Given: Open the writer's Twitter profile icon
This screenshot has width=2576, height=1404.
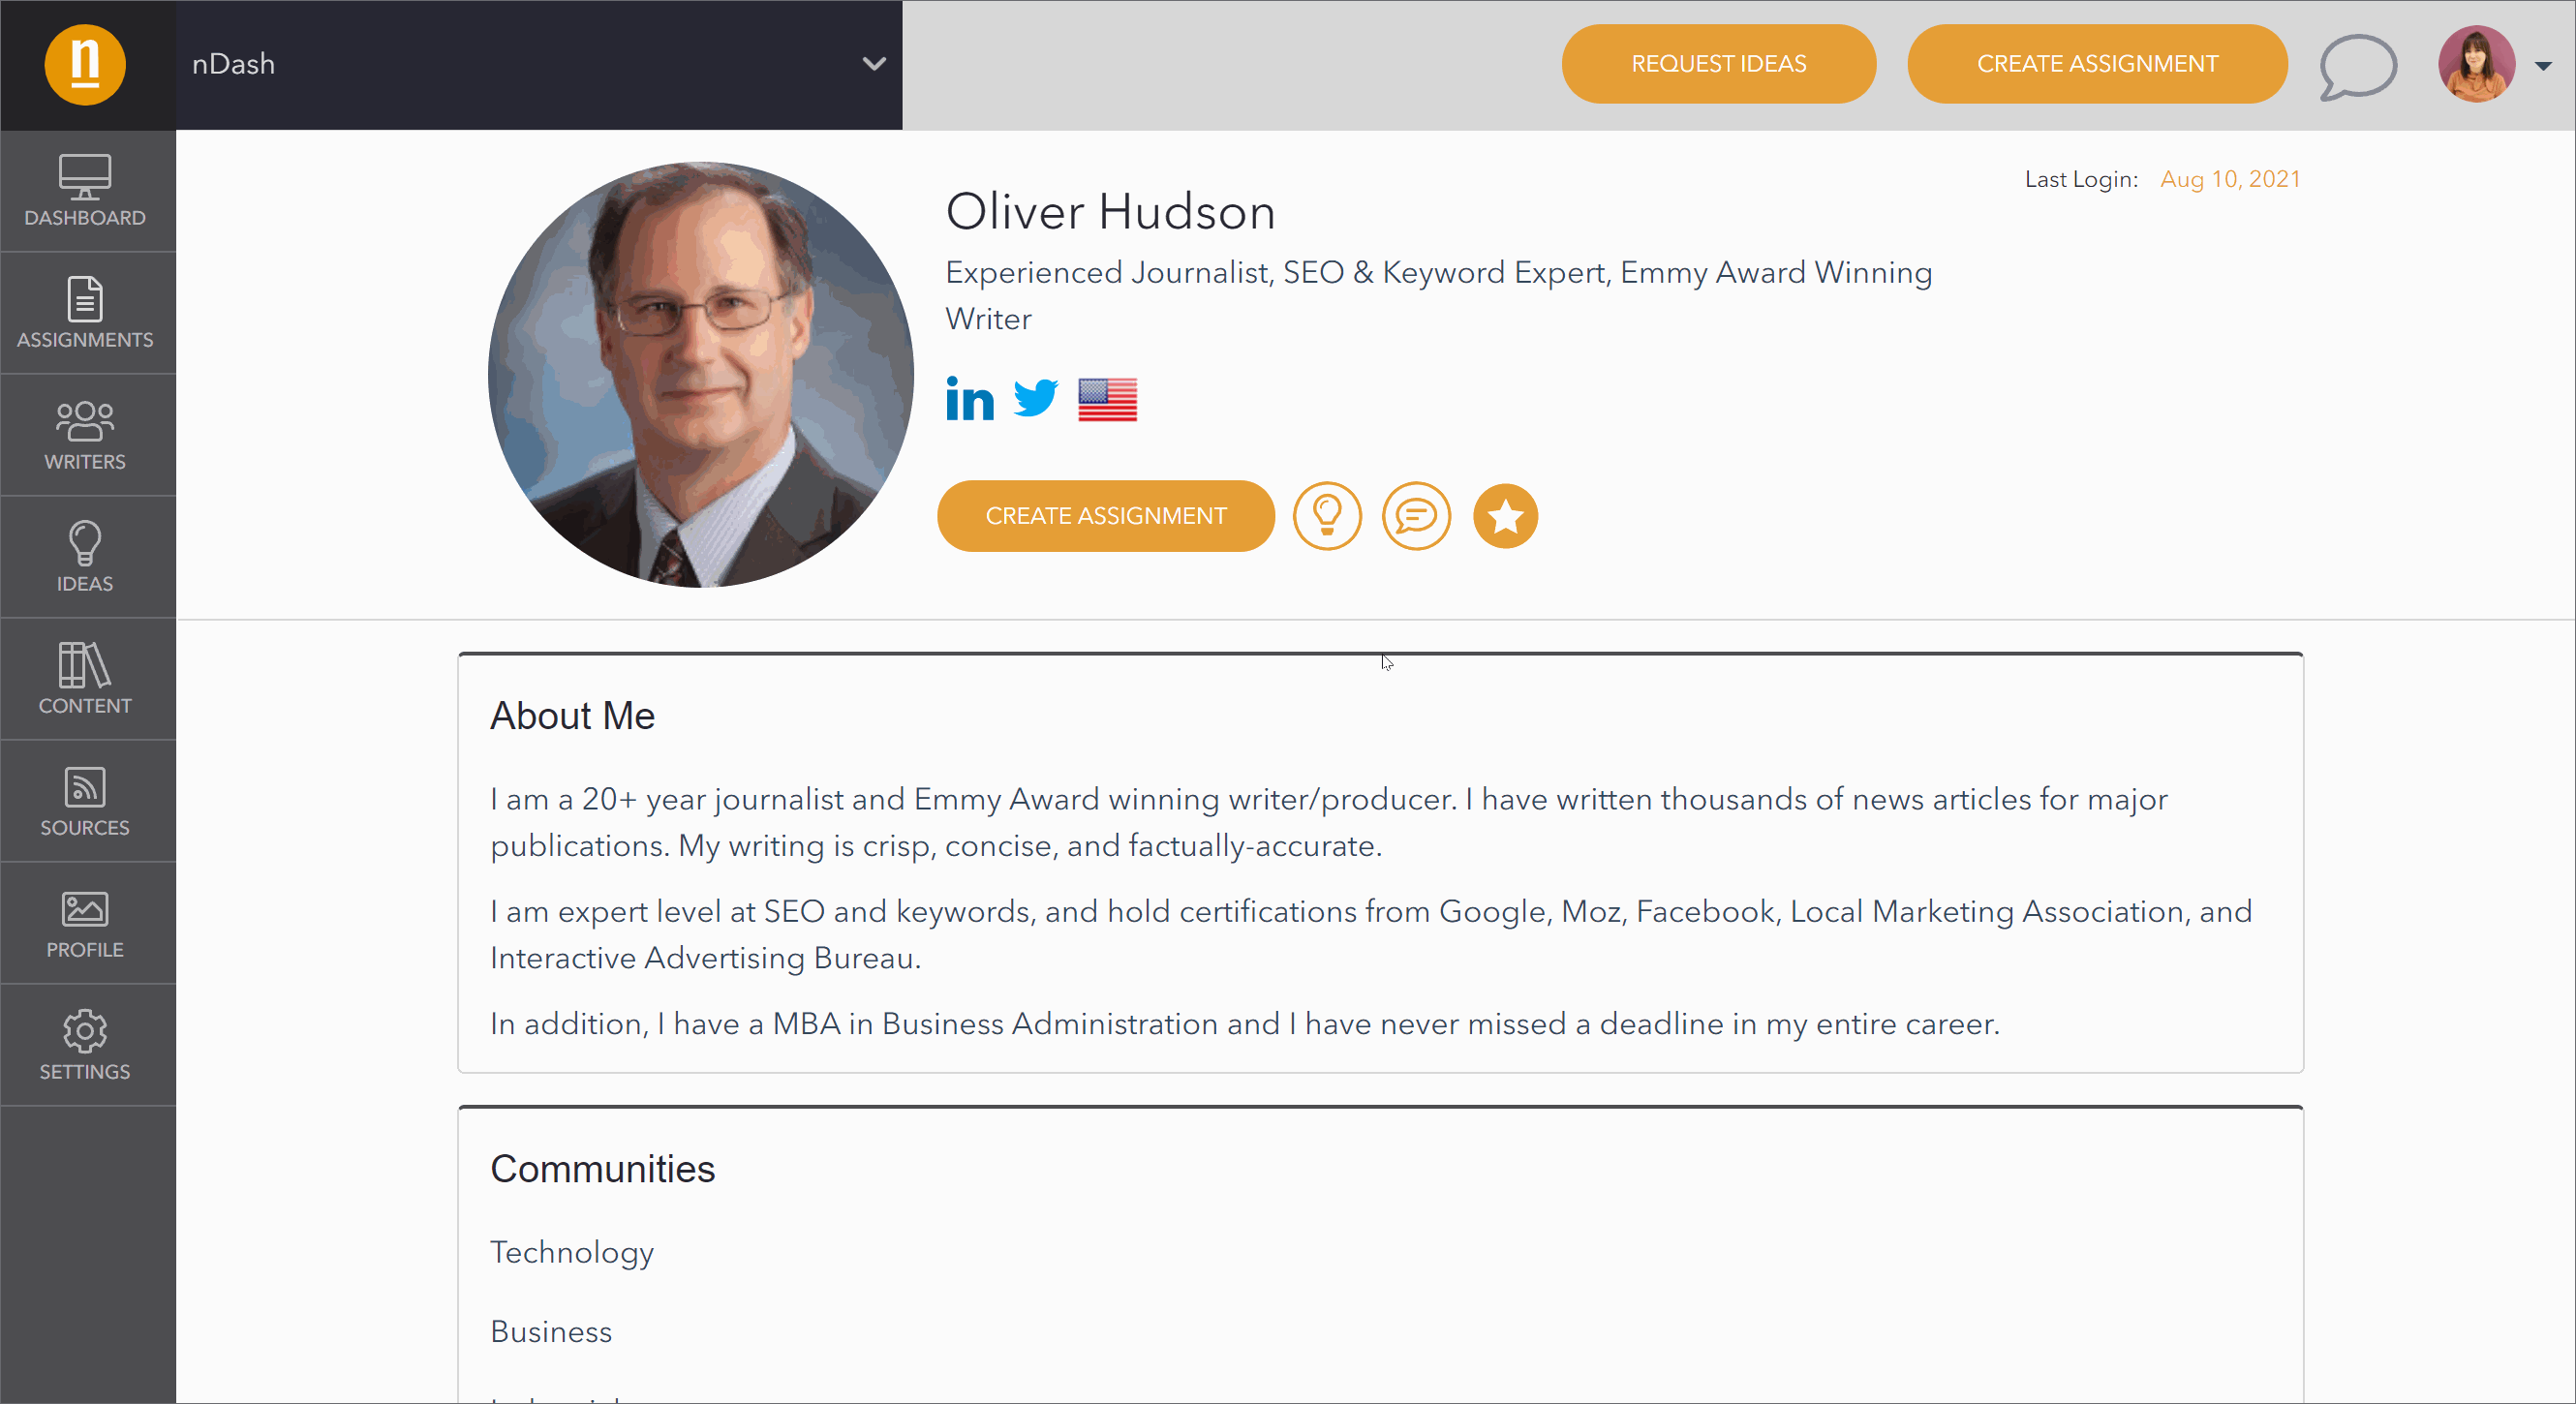Looking at the screenshot, I should pyautogui.click(x=1035, y=399).
